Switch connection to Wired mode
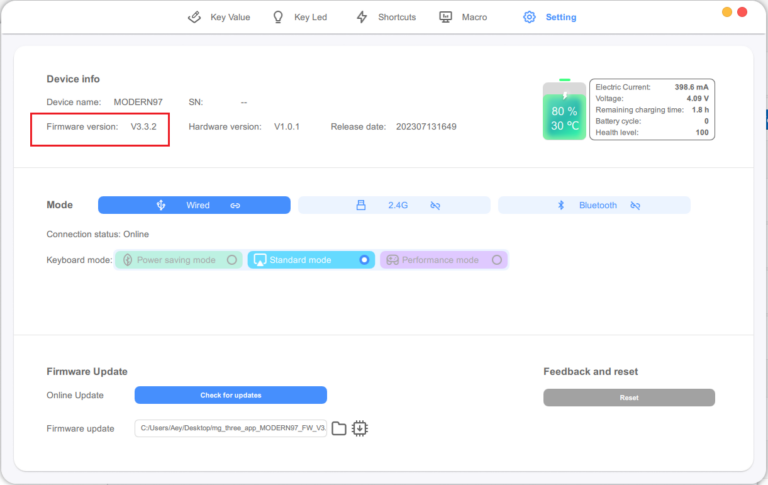Image resolution: width=768 pixels, height=485 pixels. 194,205
